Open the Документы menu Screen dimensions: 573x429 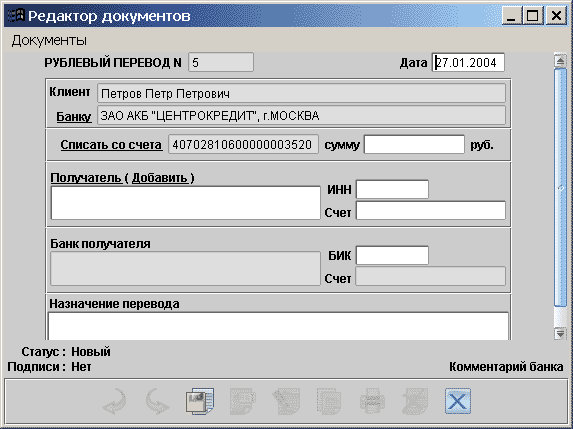tap(49, 40)
